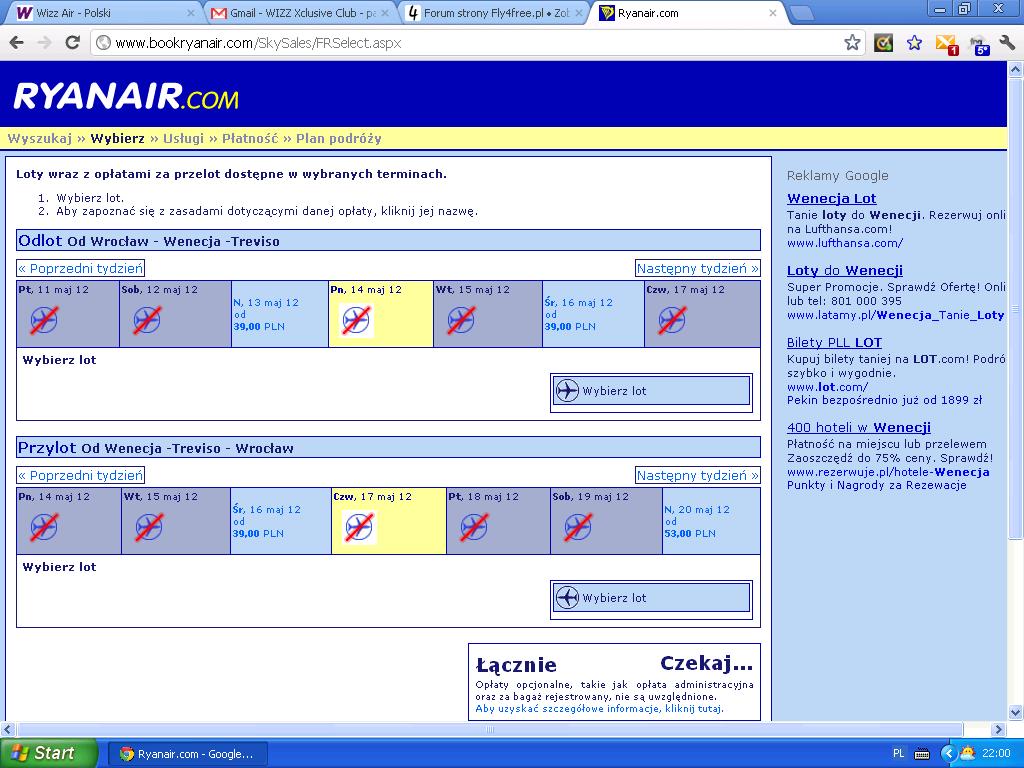This screenshot has width=1024, height=768.
Task: Open a new tab button
Action: [x=801, y=13]
